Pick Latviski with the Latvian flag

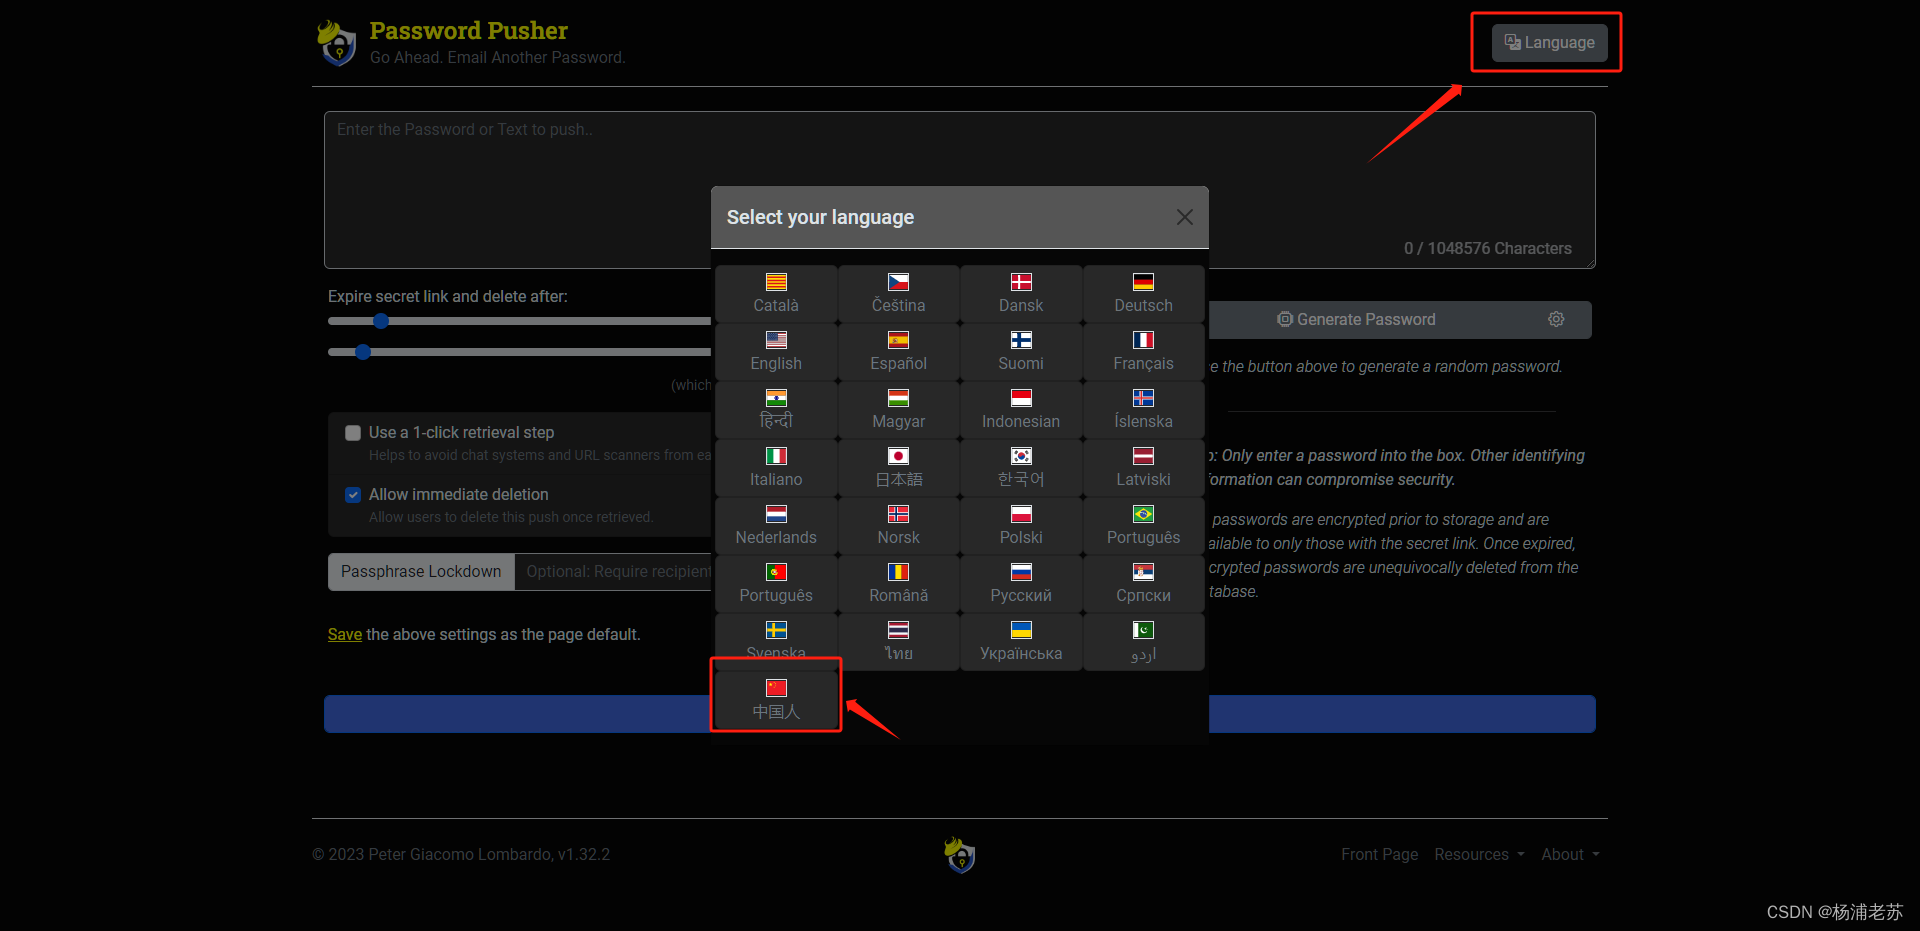1143,468
